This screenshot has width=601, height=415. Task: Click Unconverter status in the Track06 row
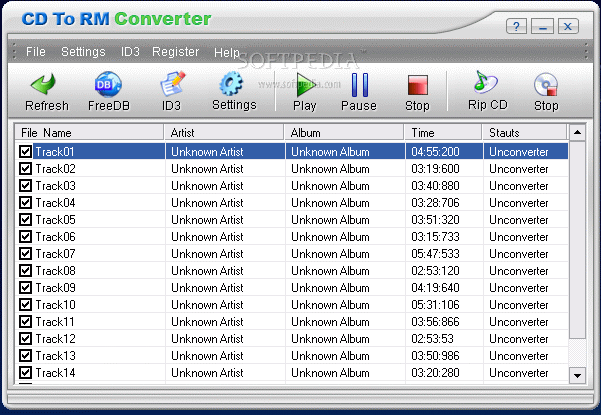tap(519, 236)
